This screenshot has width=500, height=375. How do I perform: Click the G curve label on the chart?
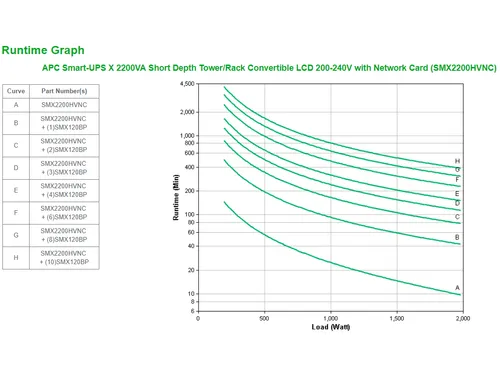pos(458,169)
